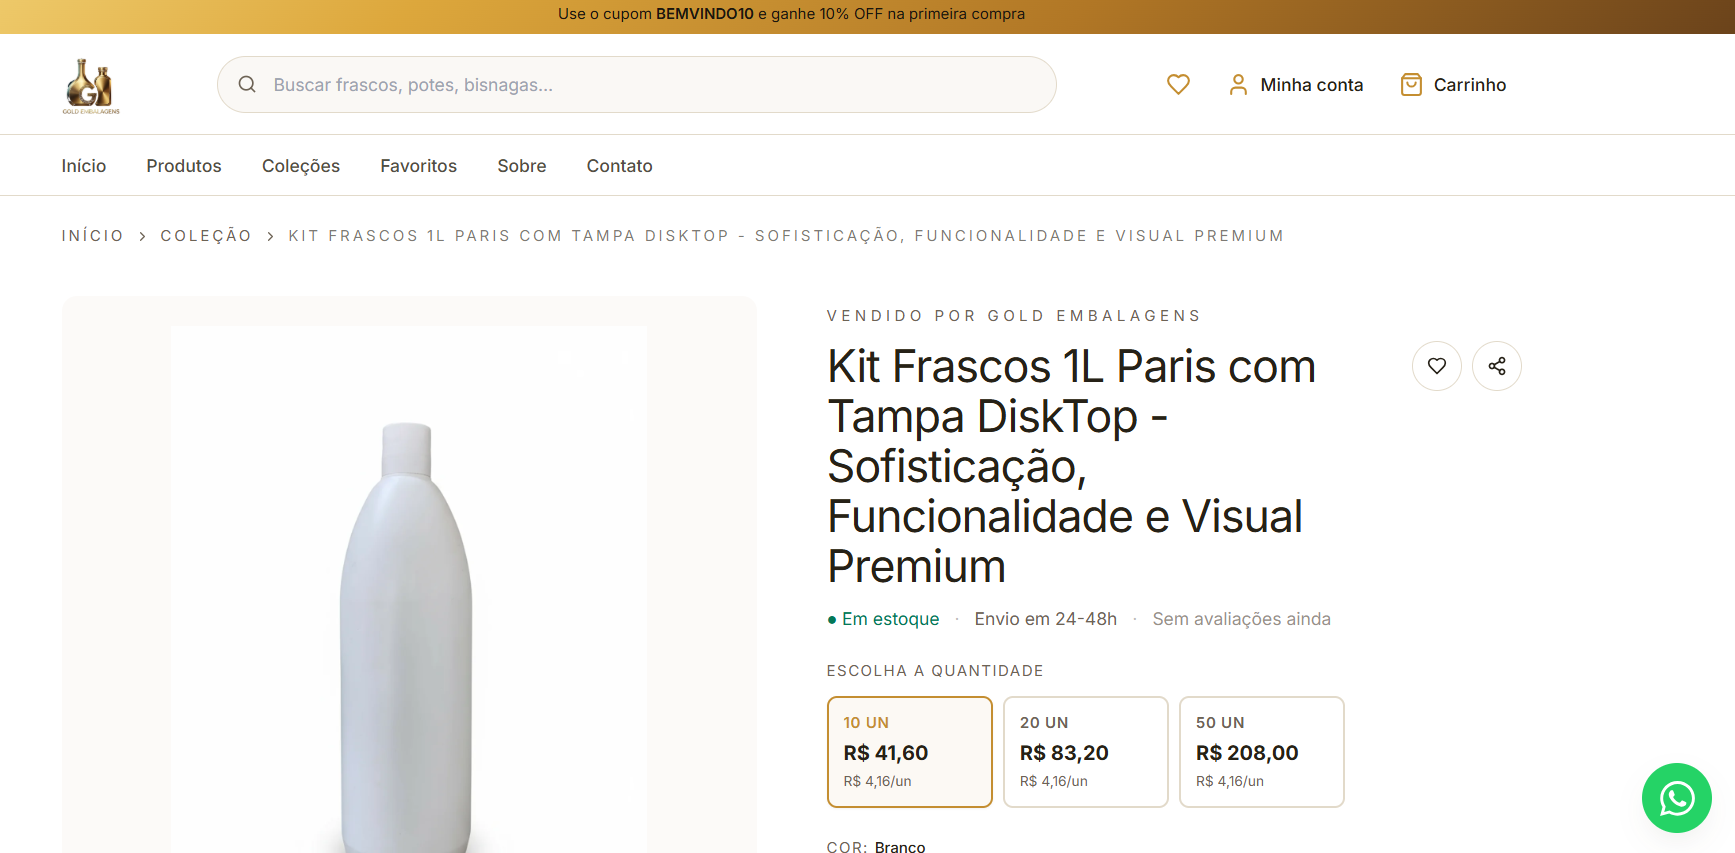Open Minha conta link
1735x853 pixels.
tap(1296, 85)
